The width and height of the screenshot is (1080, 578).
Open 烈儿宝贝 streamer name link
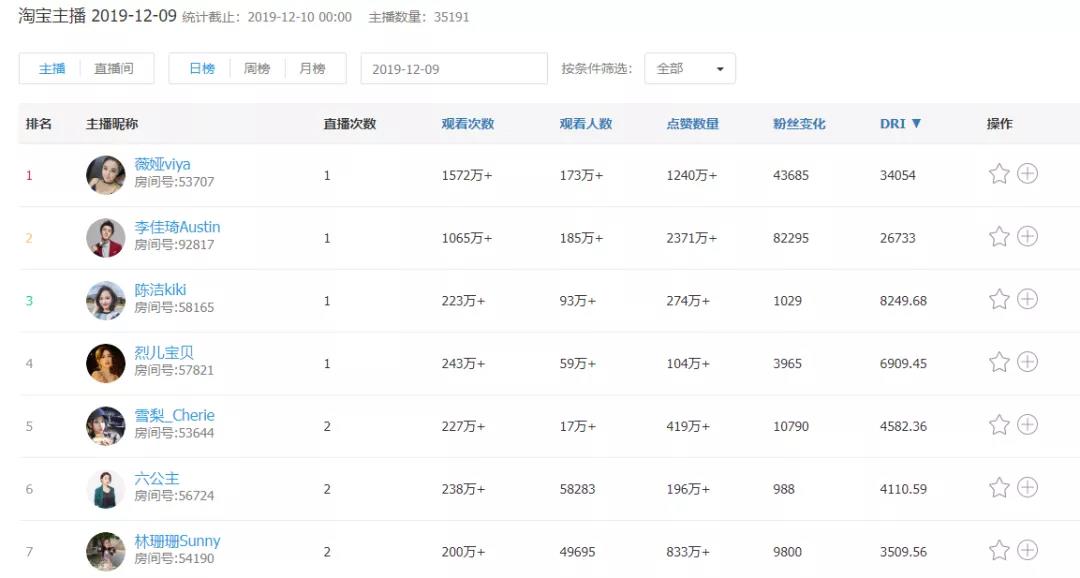pyautogui.click(x=164, y=352)
